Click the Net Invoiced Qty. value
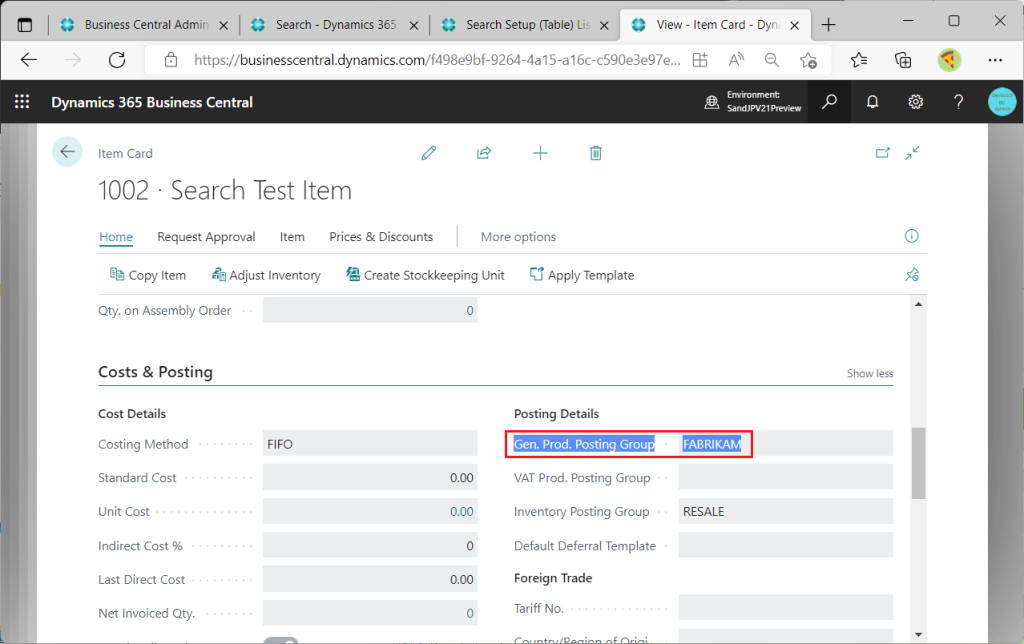 [x=470, y=613]
